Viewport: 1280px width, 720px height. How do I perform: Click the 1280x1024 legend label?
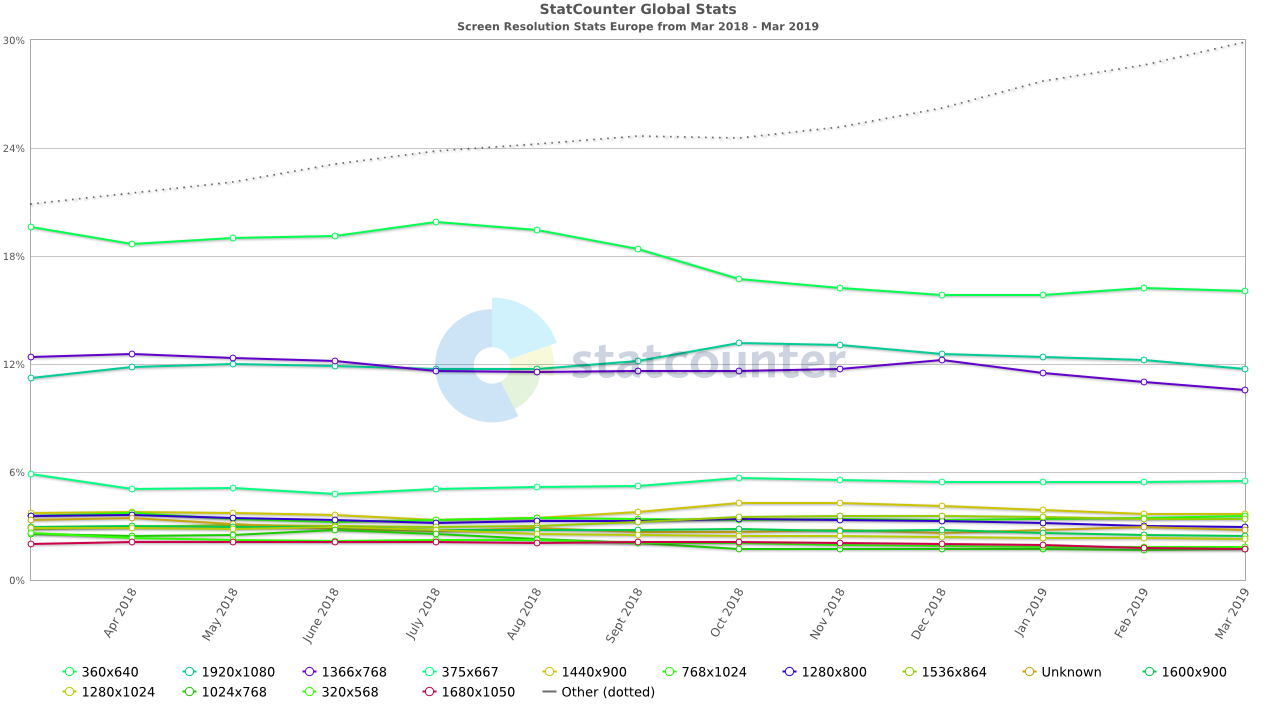pos(118,692)
